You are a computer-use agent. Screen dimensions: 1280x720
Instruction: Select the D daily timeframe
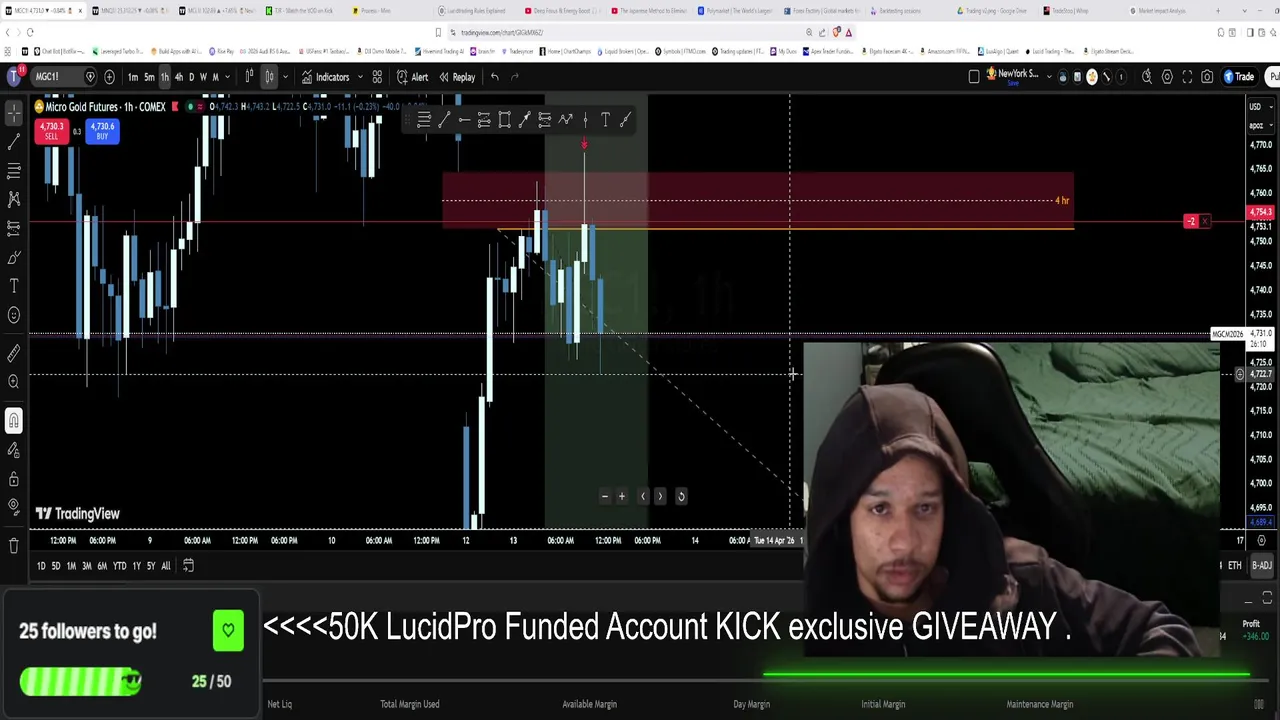pos(192,77)
